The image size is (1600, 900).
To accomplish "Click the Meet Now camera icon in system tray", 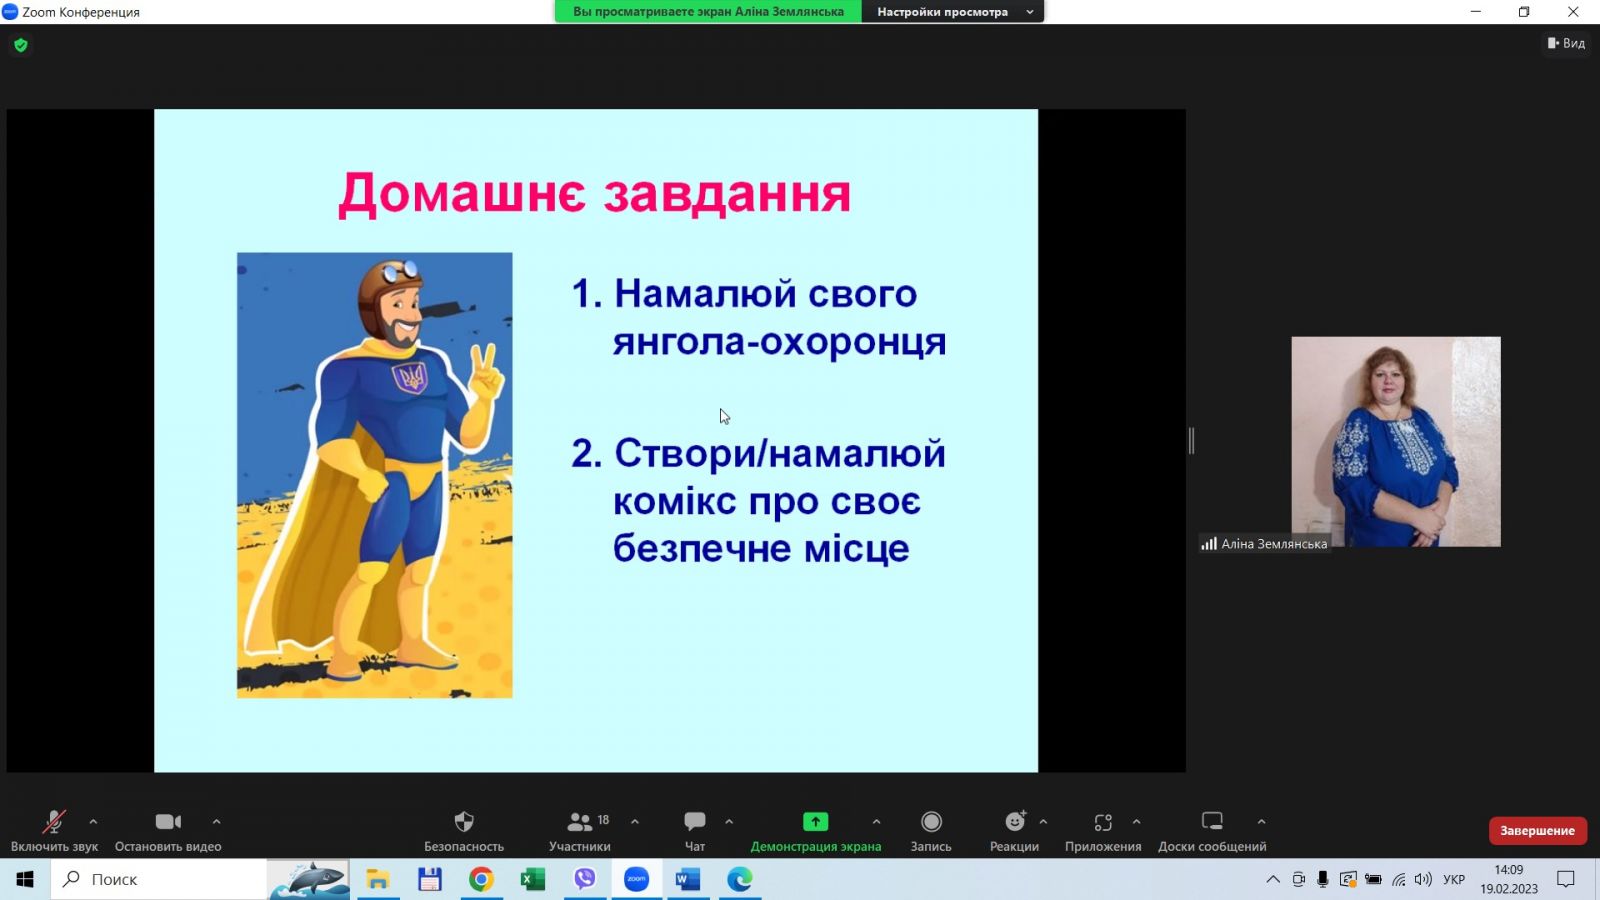I will tap(1298, 879).
